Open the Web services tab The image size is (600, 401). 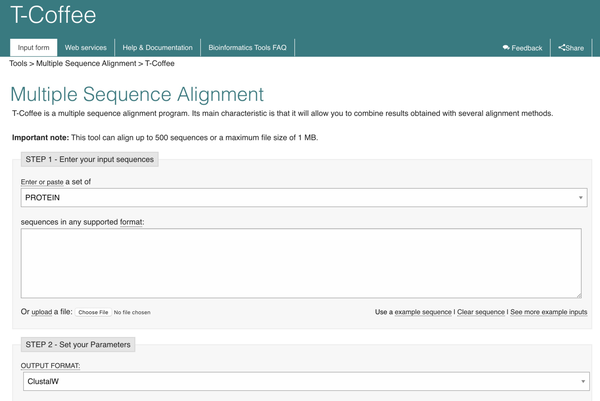click(85, 48)
